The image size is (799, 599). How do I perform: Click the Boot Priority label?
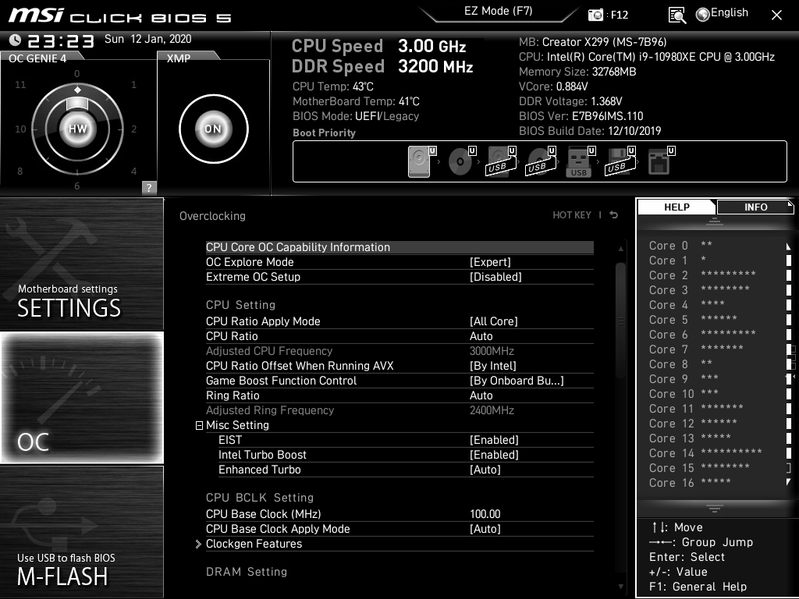click(x=324, y=133)
